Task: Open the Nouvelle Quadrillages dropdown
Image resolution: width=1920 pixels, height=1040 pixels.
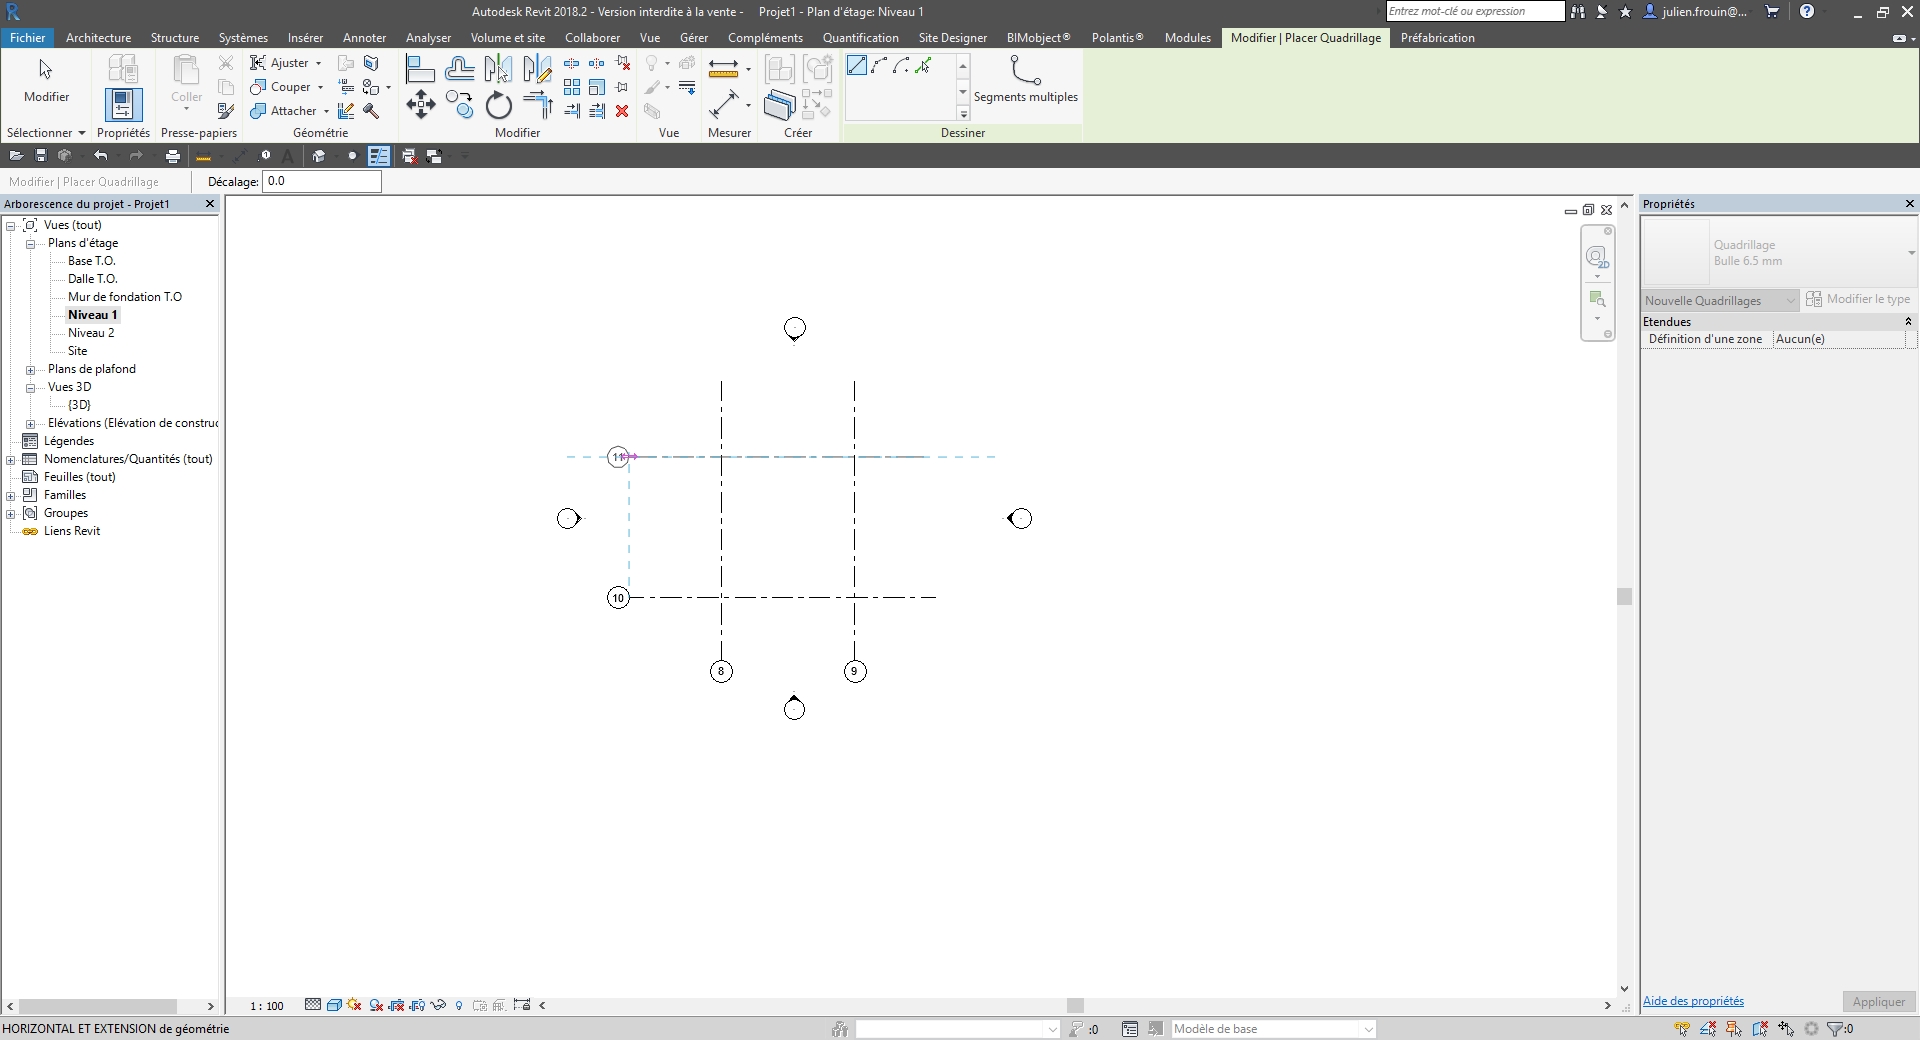Action: click(1720, 300)
